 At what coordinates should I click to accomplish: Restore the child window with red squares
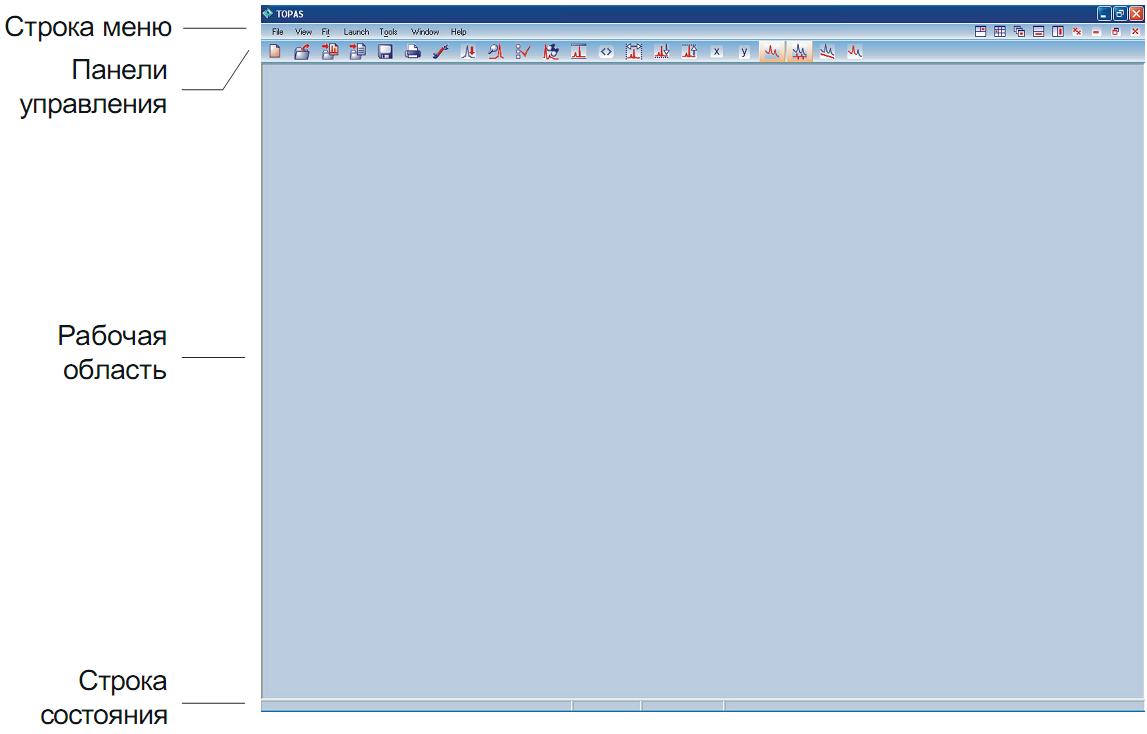coord(1116,31)
